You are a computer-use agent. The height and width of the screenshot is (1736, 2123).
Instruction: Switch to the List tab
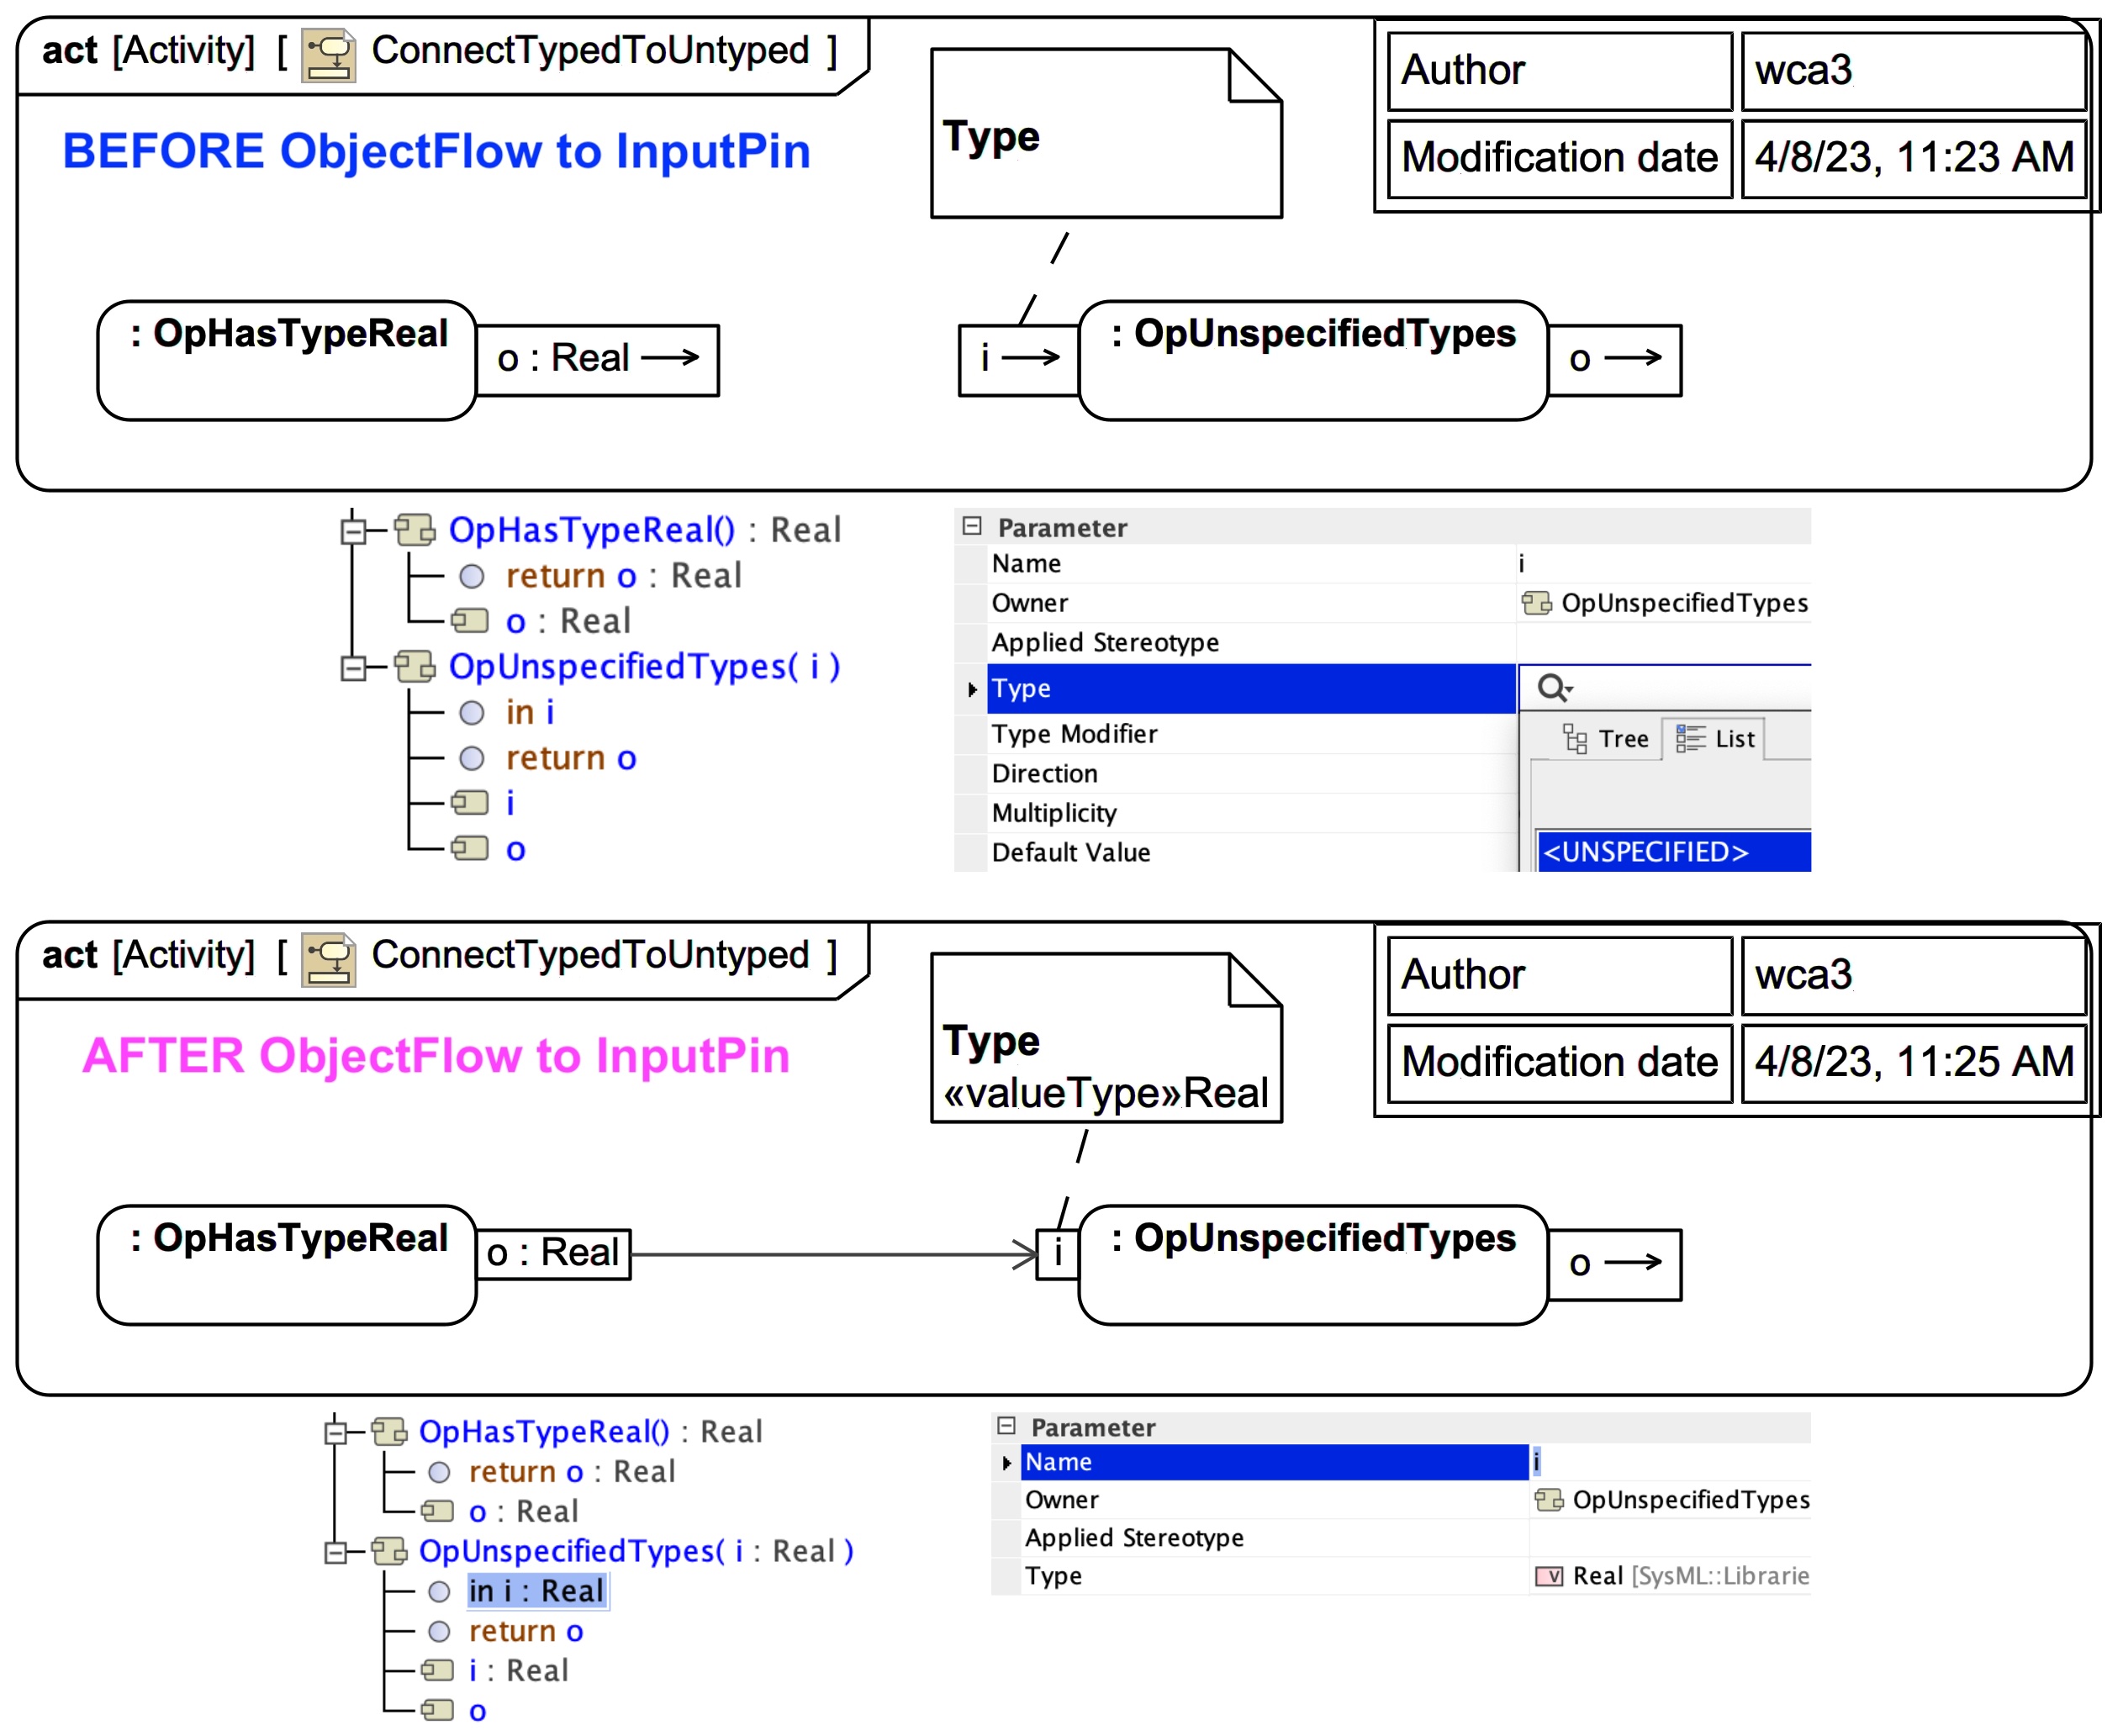click(1716, 739)
